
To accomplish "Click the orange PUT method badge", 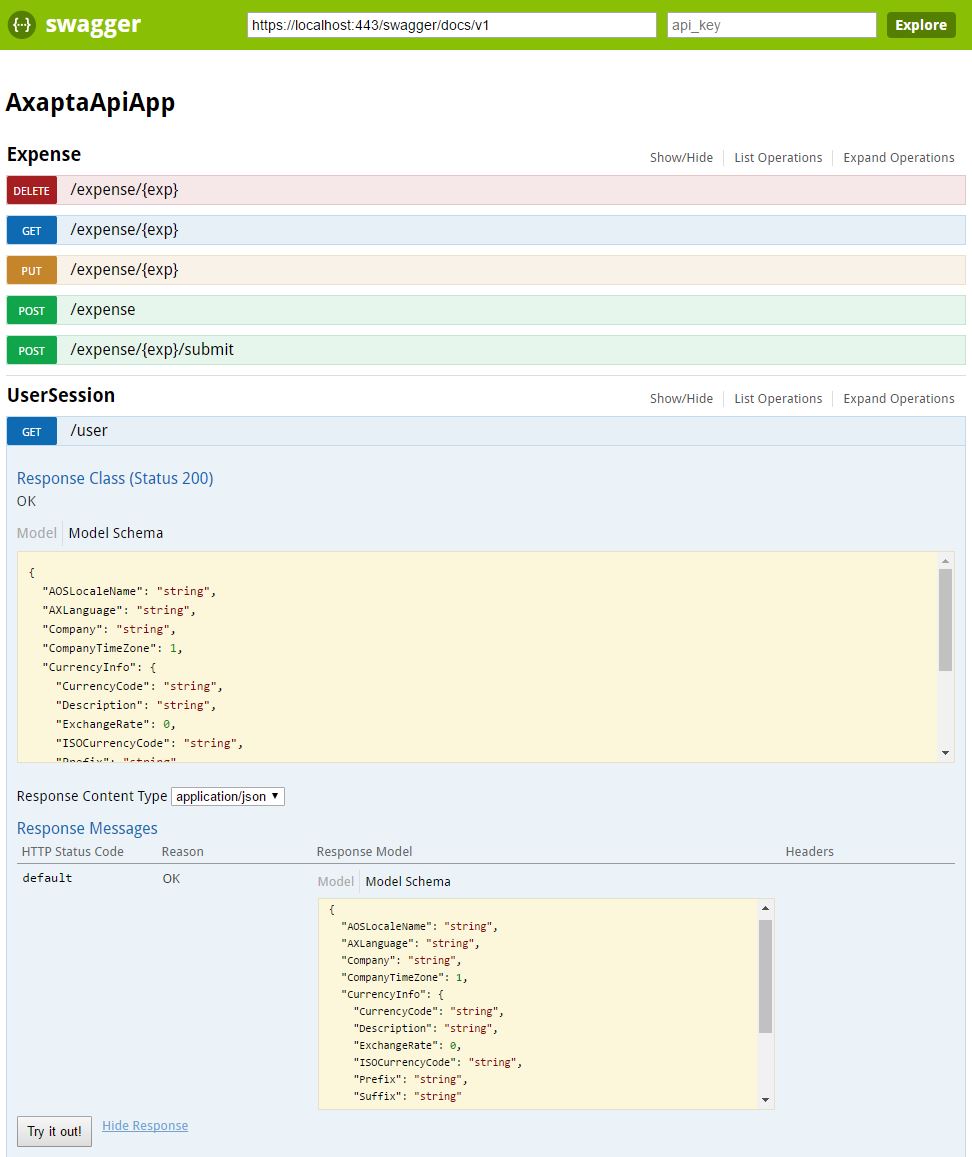I will pos(32,270).
